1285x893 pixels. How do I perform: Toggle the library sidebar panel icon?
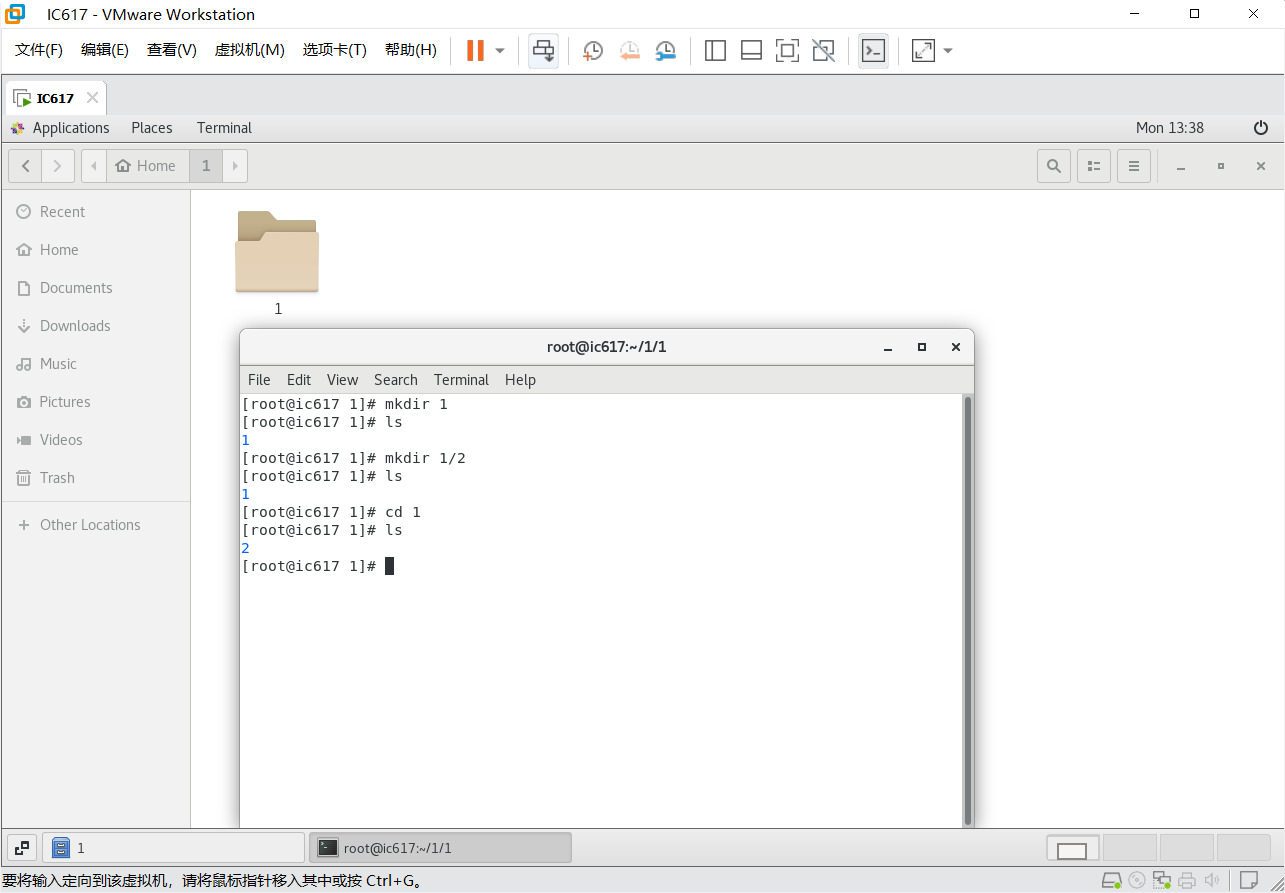pos(715,50)
